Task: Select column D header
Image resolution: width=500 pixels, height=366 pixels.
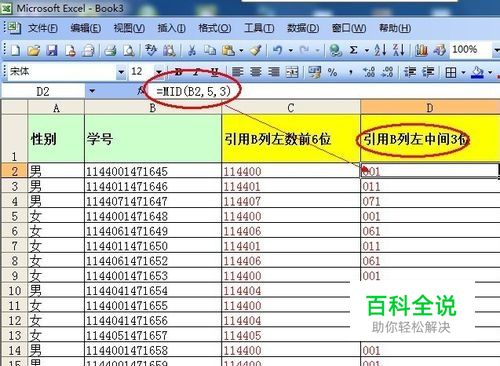Action: 430,108
